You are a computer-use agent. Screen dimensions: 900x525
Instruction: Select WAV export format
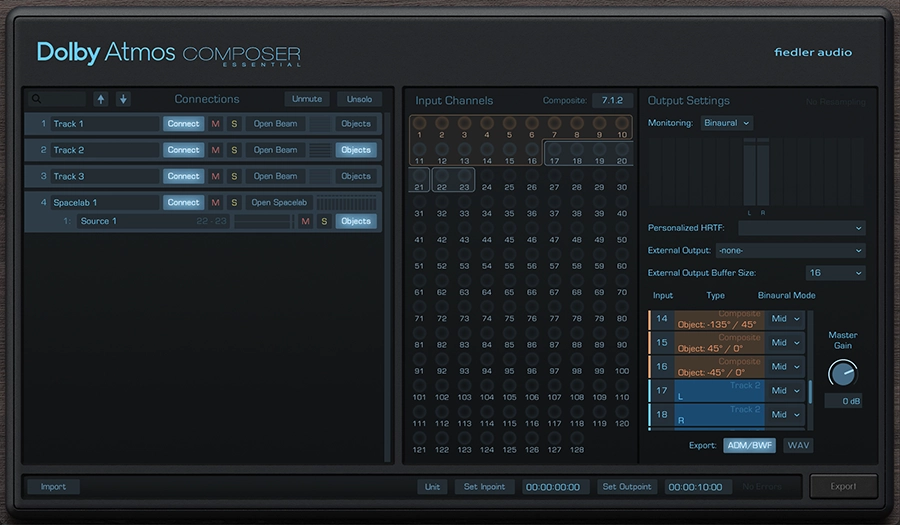coord(798,445)
